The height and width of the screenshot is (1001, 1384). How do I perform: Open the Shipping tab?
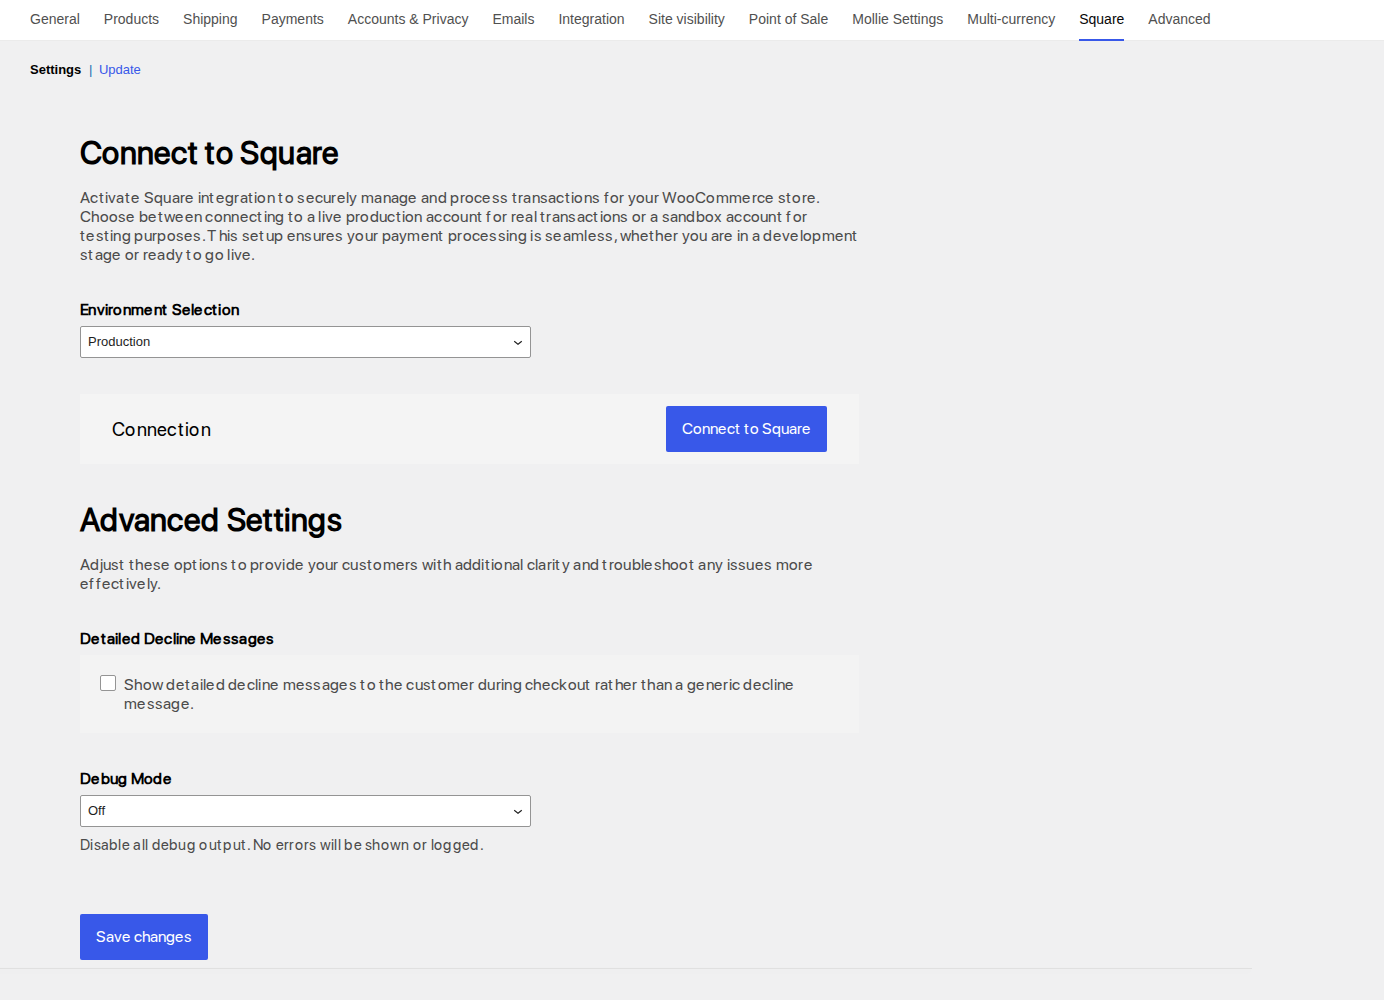[x=210, y=19]
